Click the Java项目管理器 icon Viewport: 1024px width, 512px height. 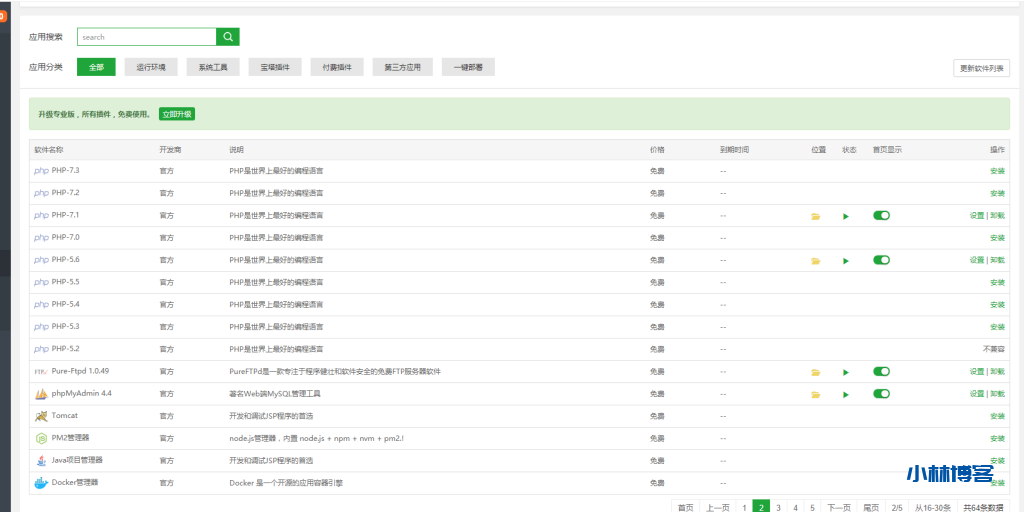pos(41,461)
